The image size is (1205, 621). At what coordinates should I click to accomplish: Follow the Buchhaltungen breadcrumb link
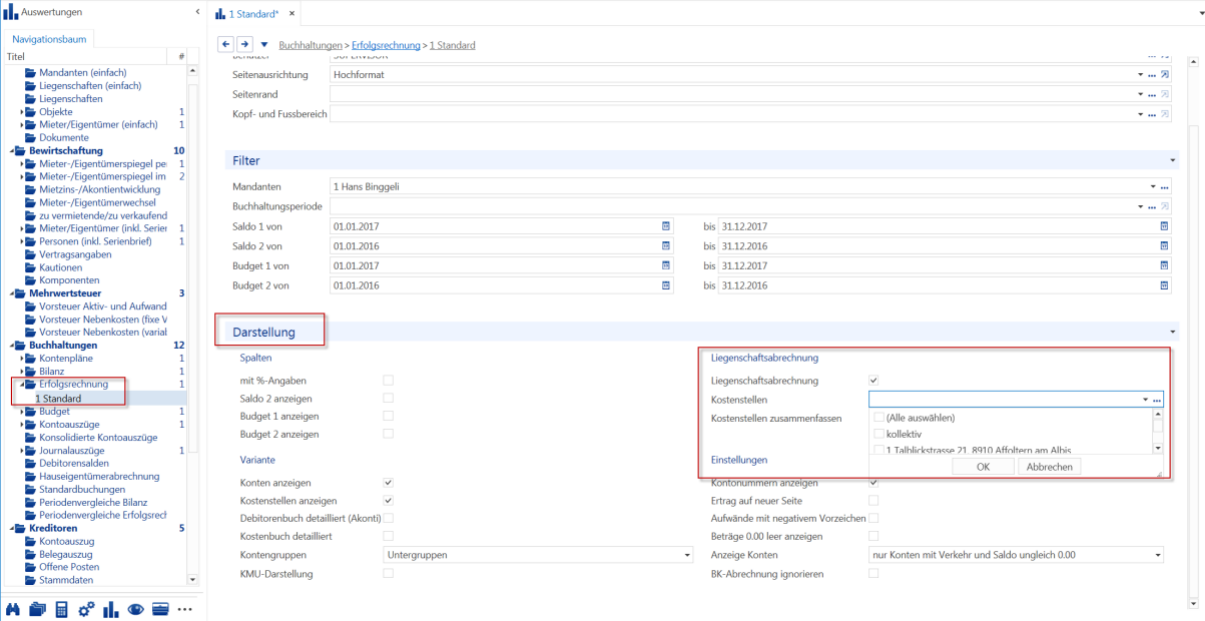point(309,46)
